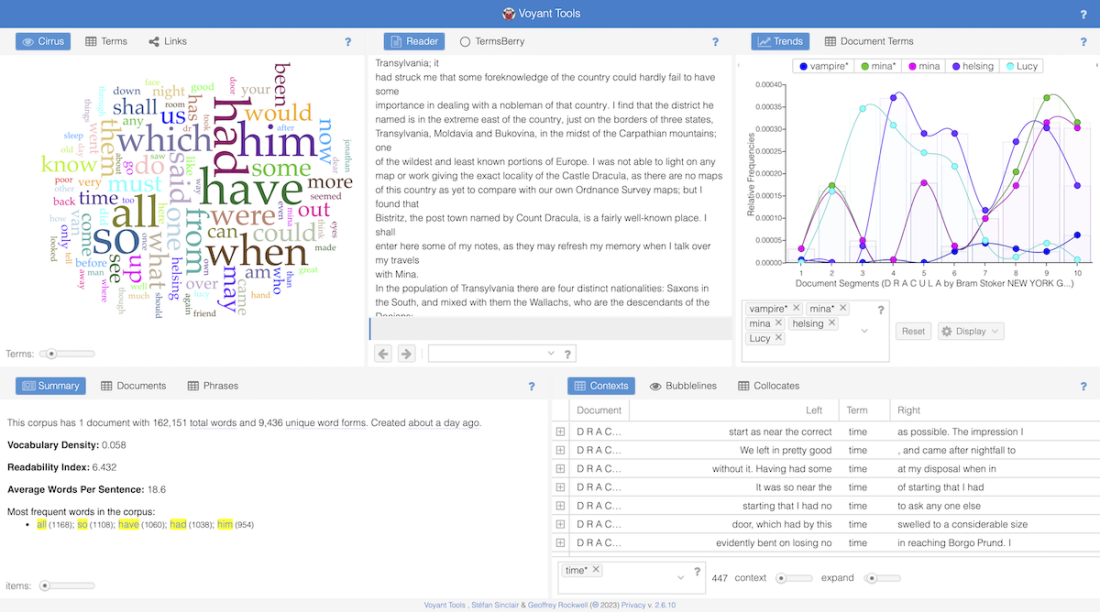Switch to the Bubblelines tab
Screen dimensions: 1100x612
(684, 386)
